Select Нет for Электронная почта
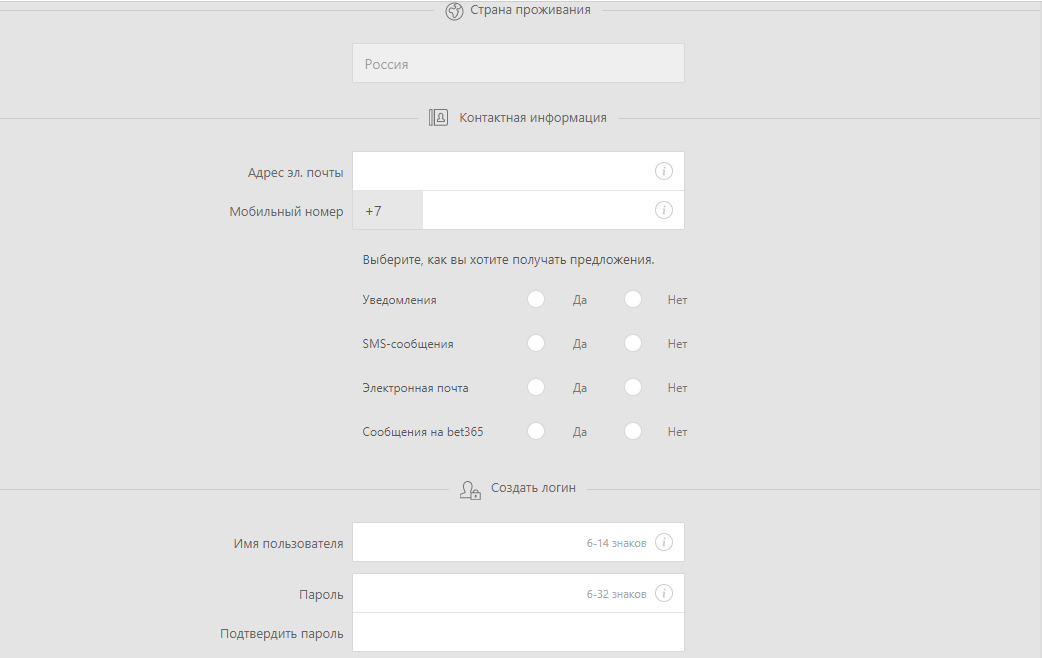The width and height of the screenshot is (1042, 658). [633, 387]
